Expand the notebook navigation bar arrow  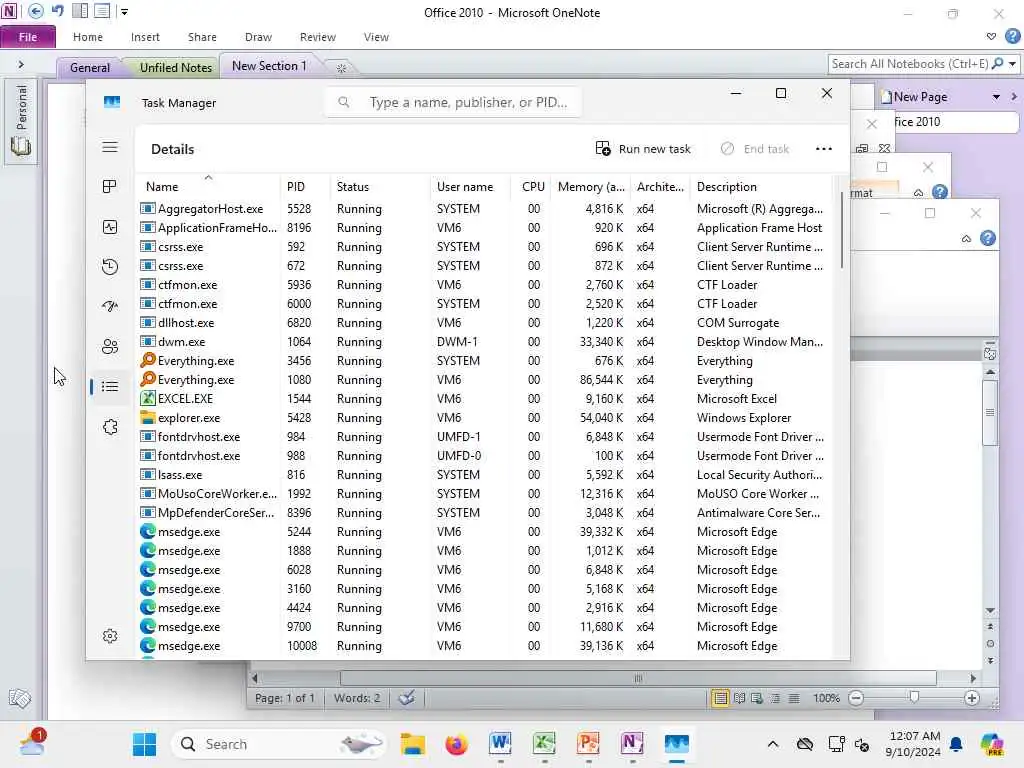coord(21,65)
